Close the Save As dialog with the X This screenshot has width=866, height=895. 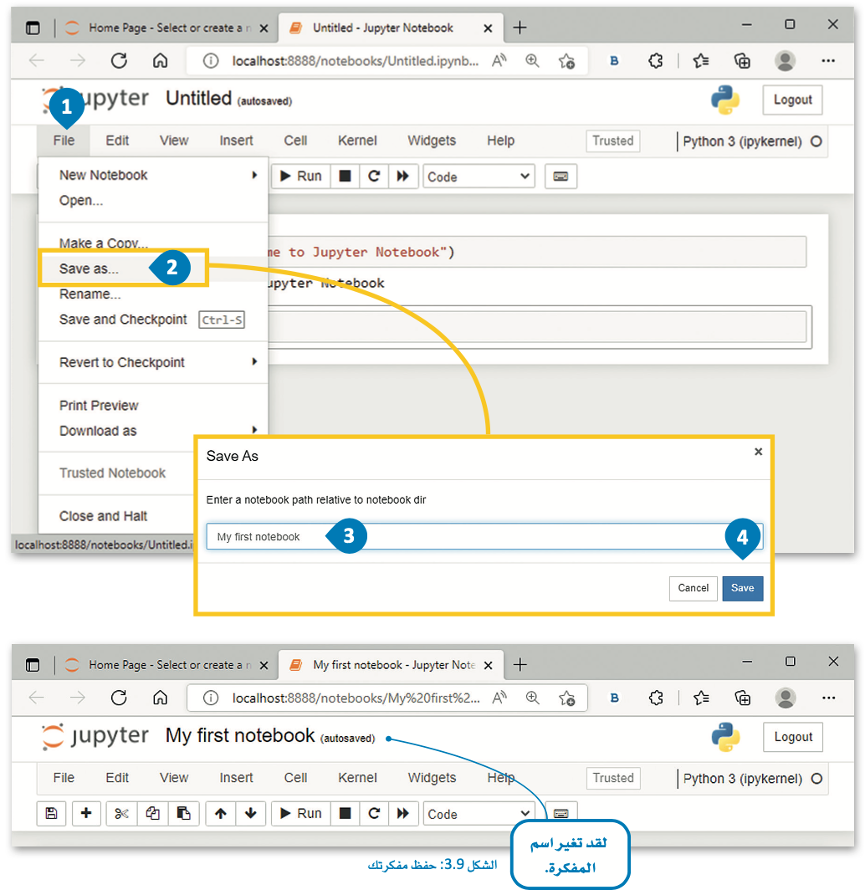[x=758, y=451]
